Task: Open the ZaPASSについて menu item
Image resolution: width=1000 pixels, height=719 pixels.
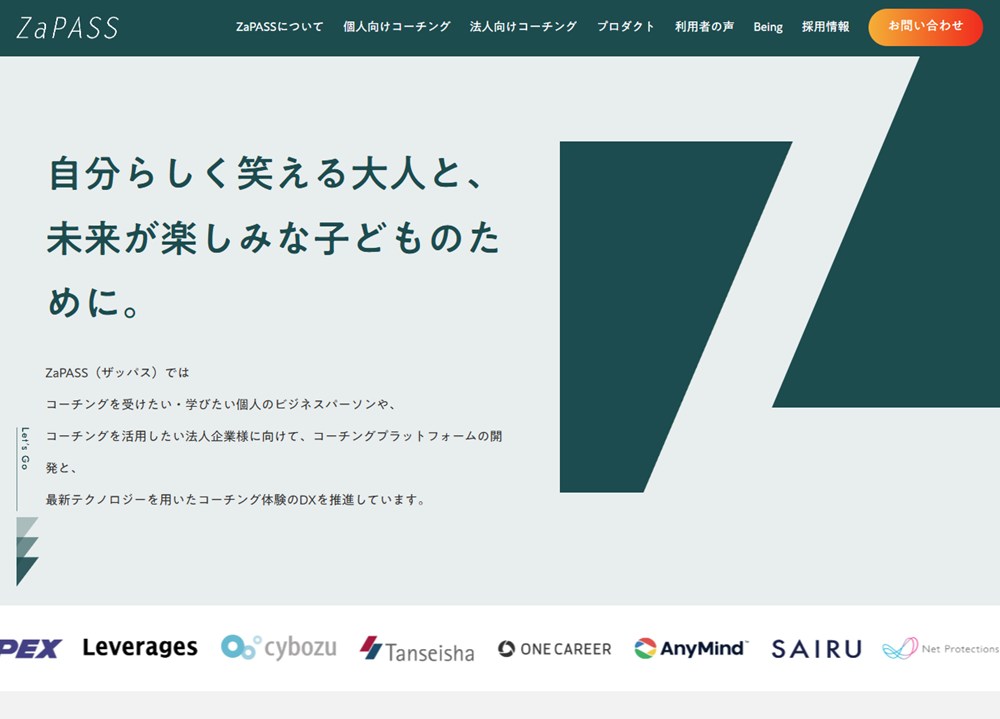Action: [279, 27]
